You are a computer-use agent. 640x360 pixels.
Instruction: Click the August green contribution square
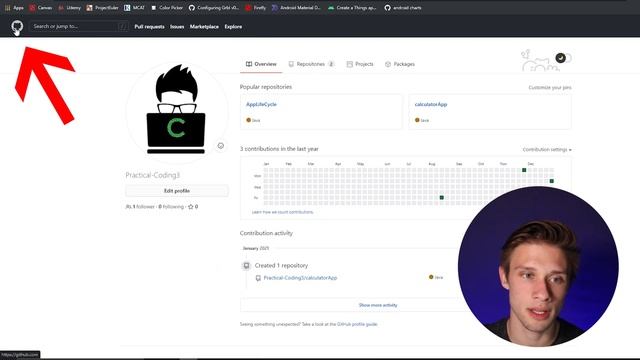pyautogui.click(x=442, y=198)
